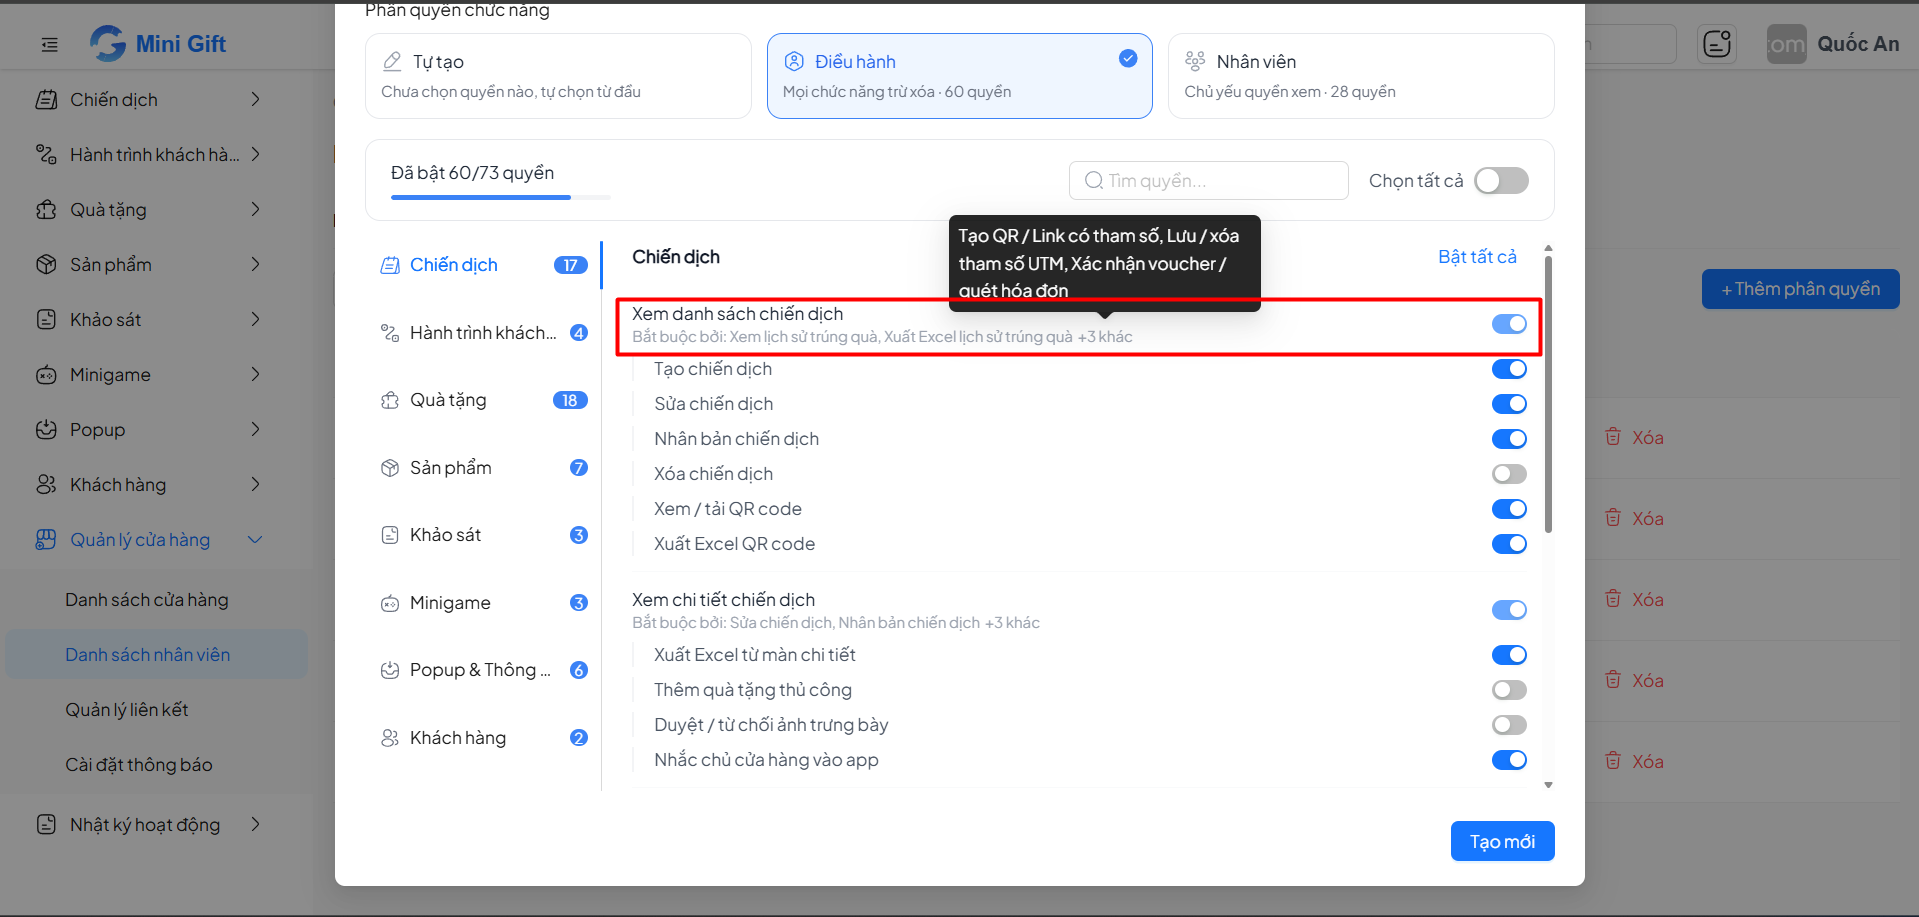The width and height of the screenshot is (1919, 917).
Task: Expand the Khách hàng sidebar chevron
Action: pyautogui.click(x=256, y=484)
